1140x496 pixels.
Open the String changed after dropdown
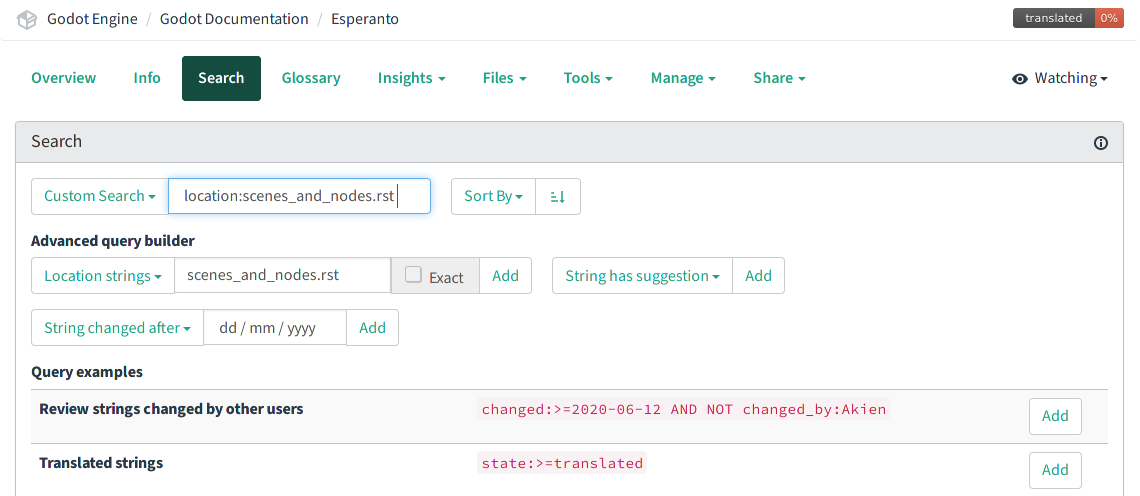point(117,328)
